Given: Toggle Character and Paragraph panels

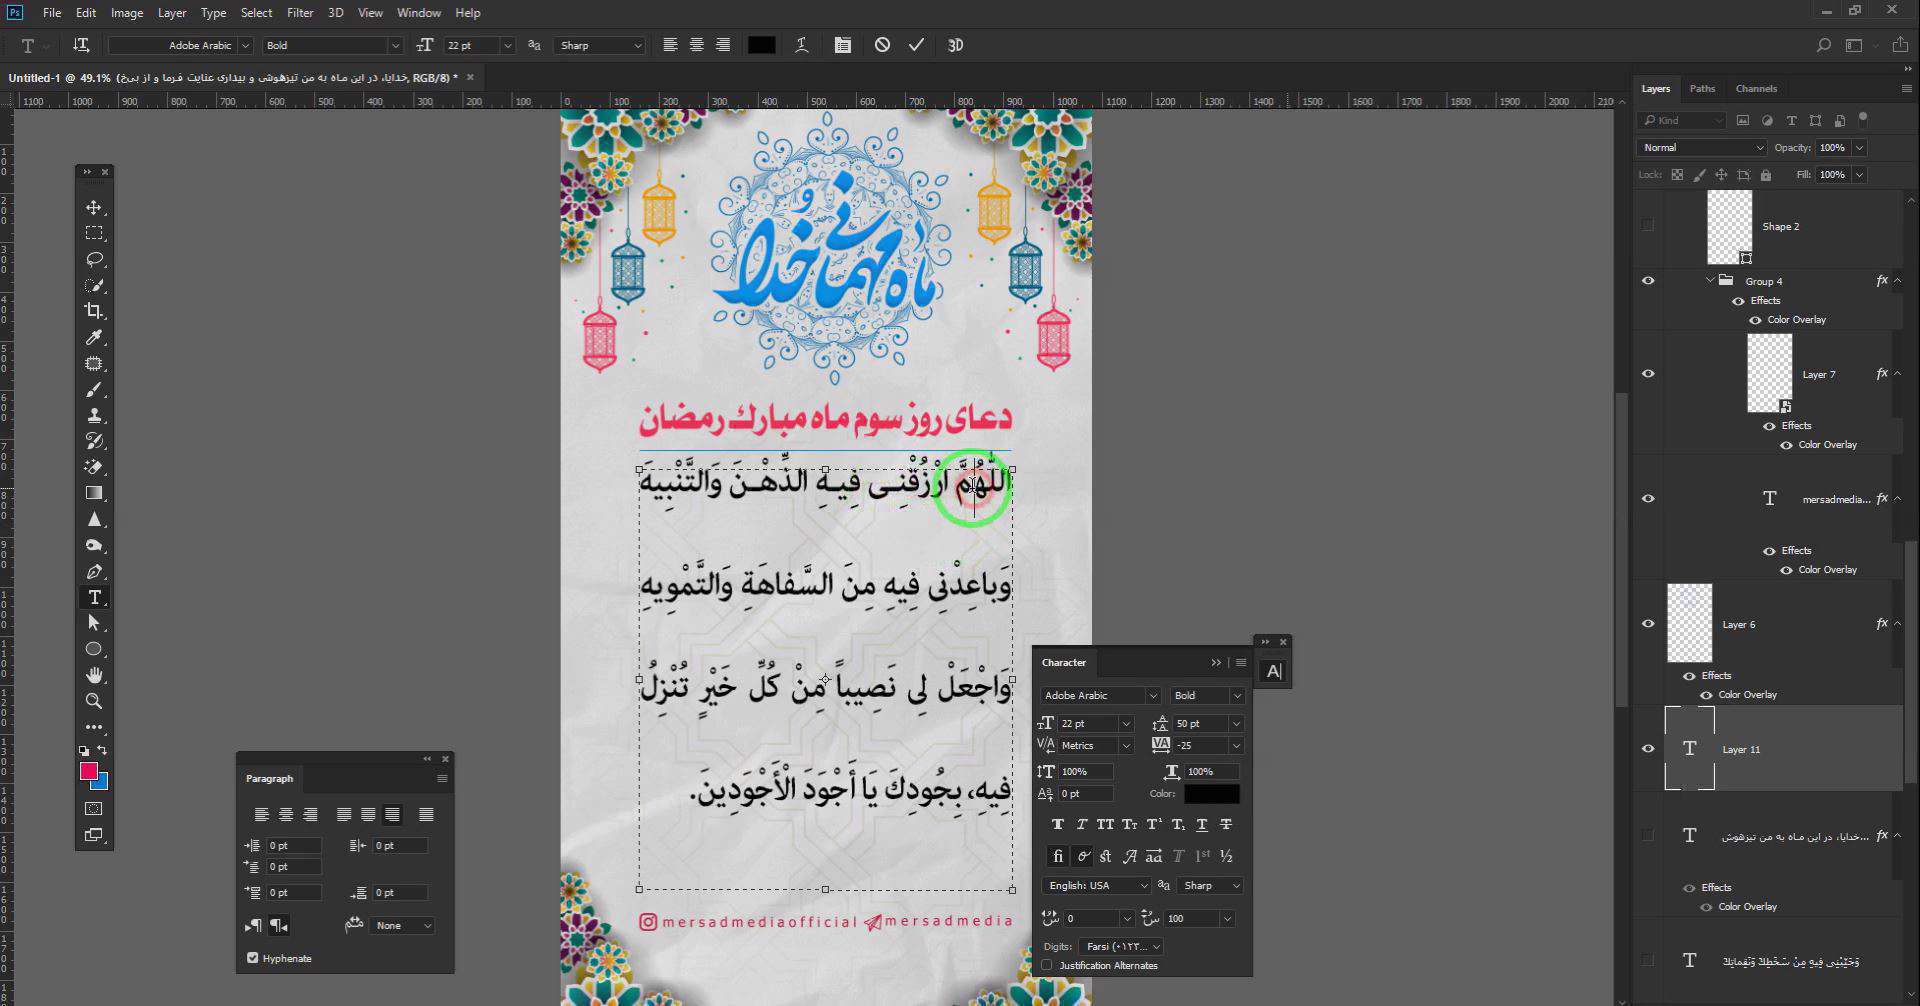Looking at the screenshot, I should [843, 45].
